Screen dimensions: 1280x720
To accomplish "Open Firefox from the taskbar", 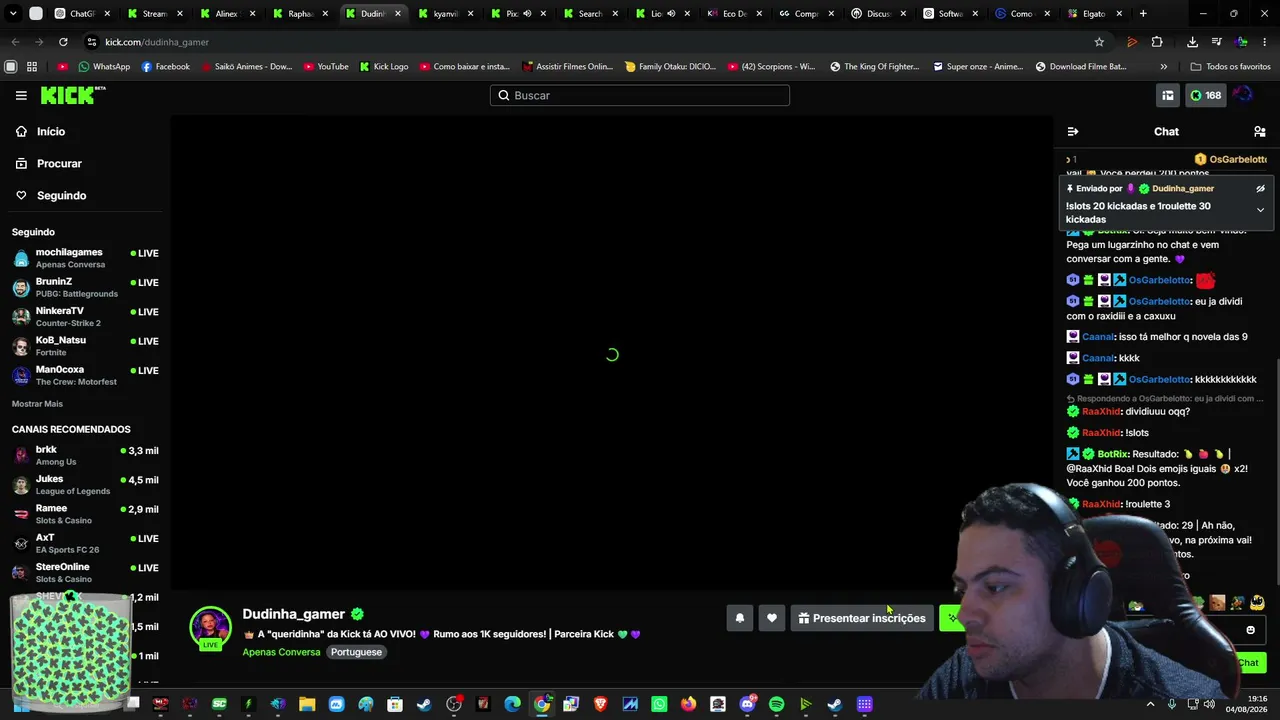I will click(x=688, y=704).
